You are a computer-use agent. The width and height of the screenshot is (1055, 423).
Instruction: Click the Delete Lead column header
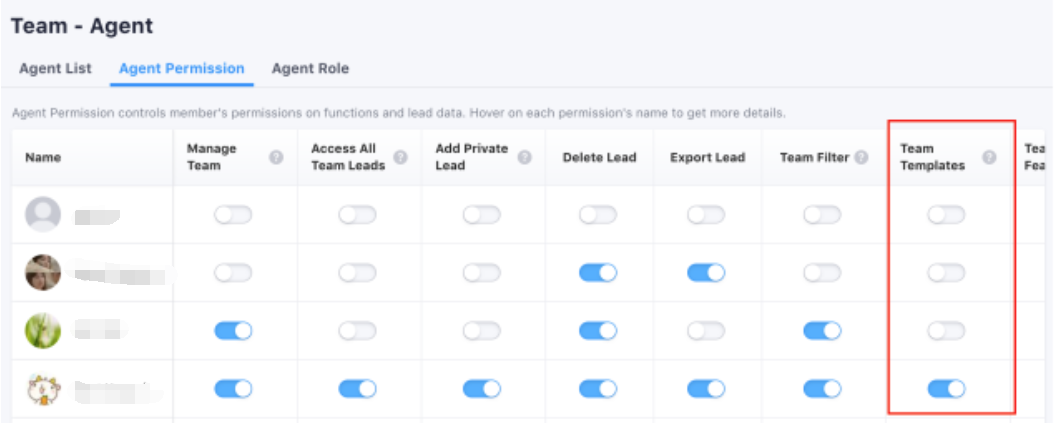pyautogui.click(x=599, y=157)
